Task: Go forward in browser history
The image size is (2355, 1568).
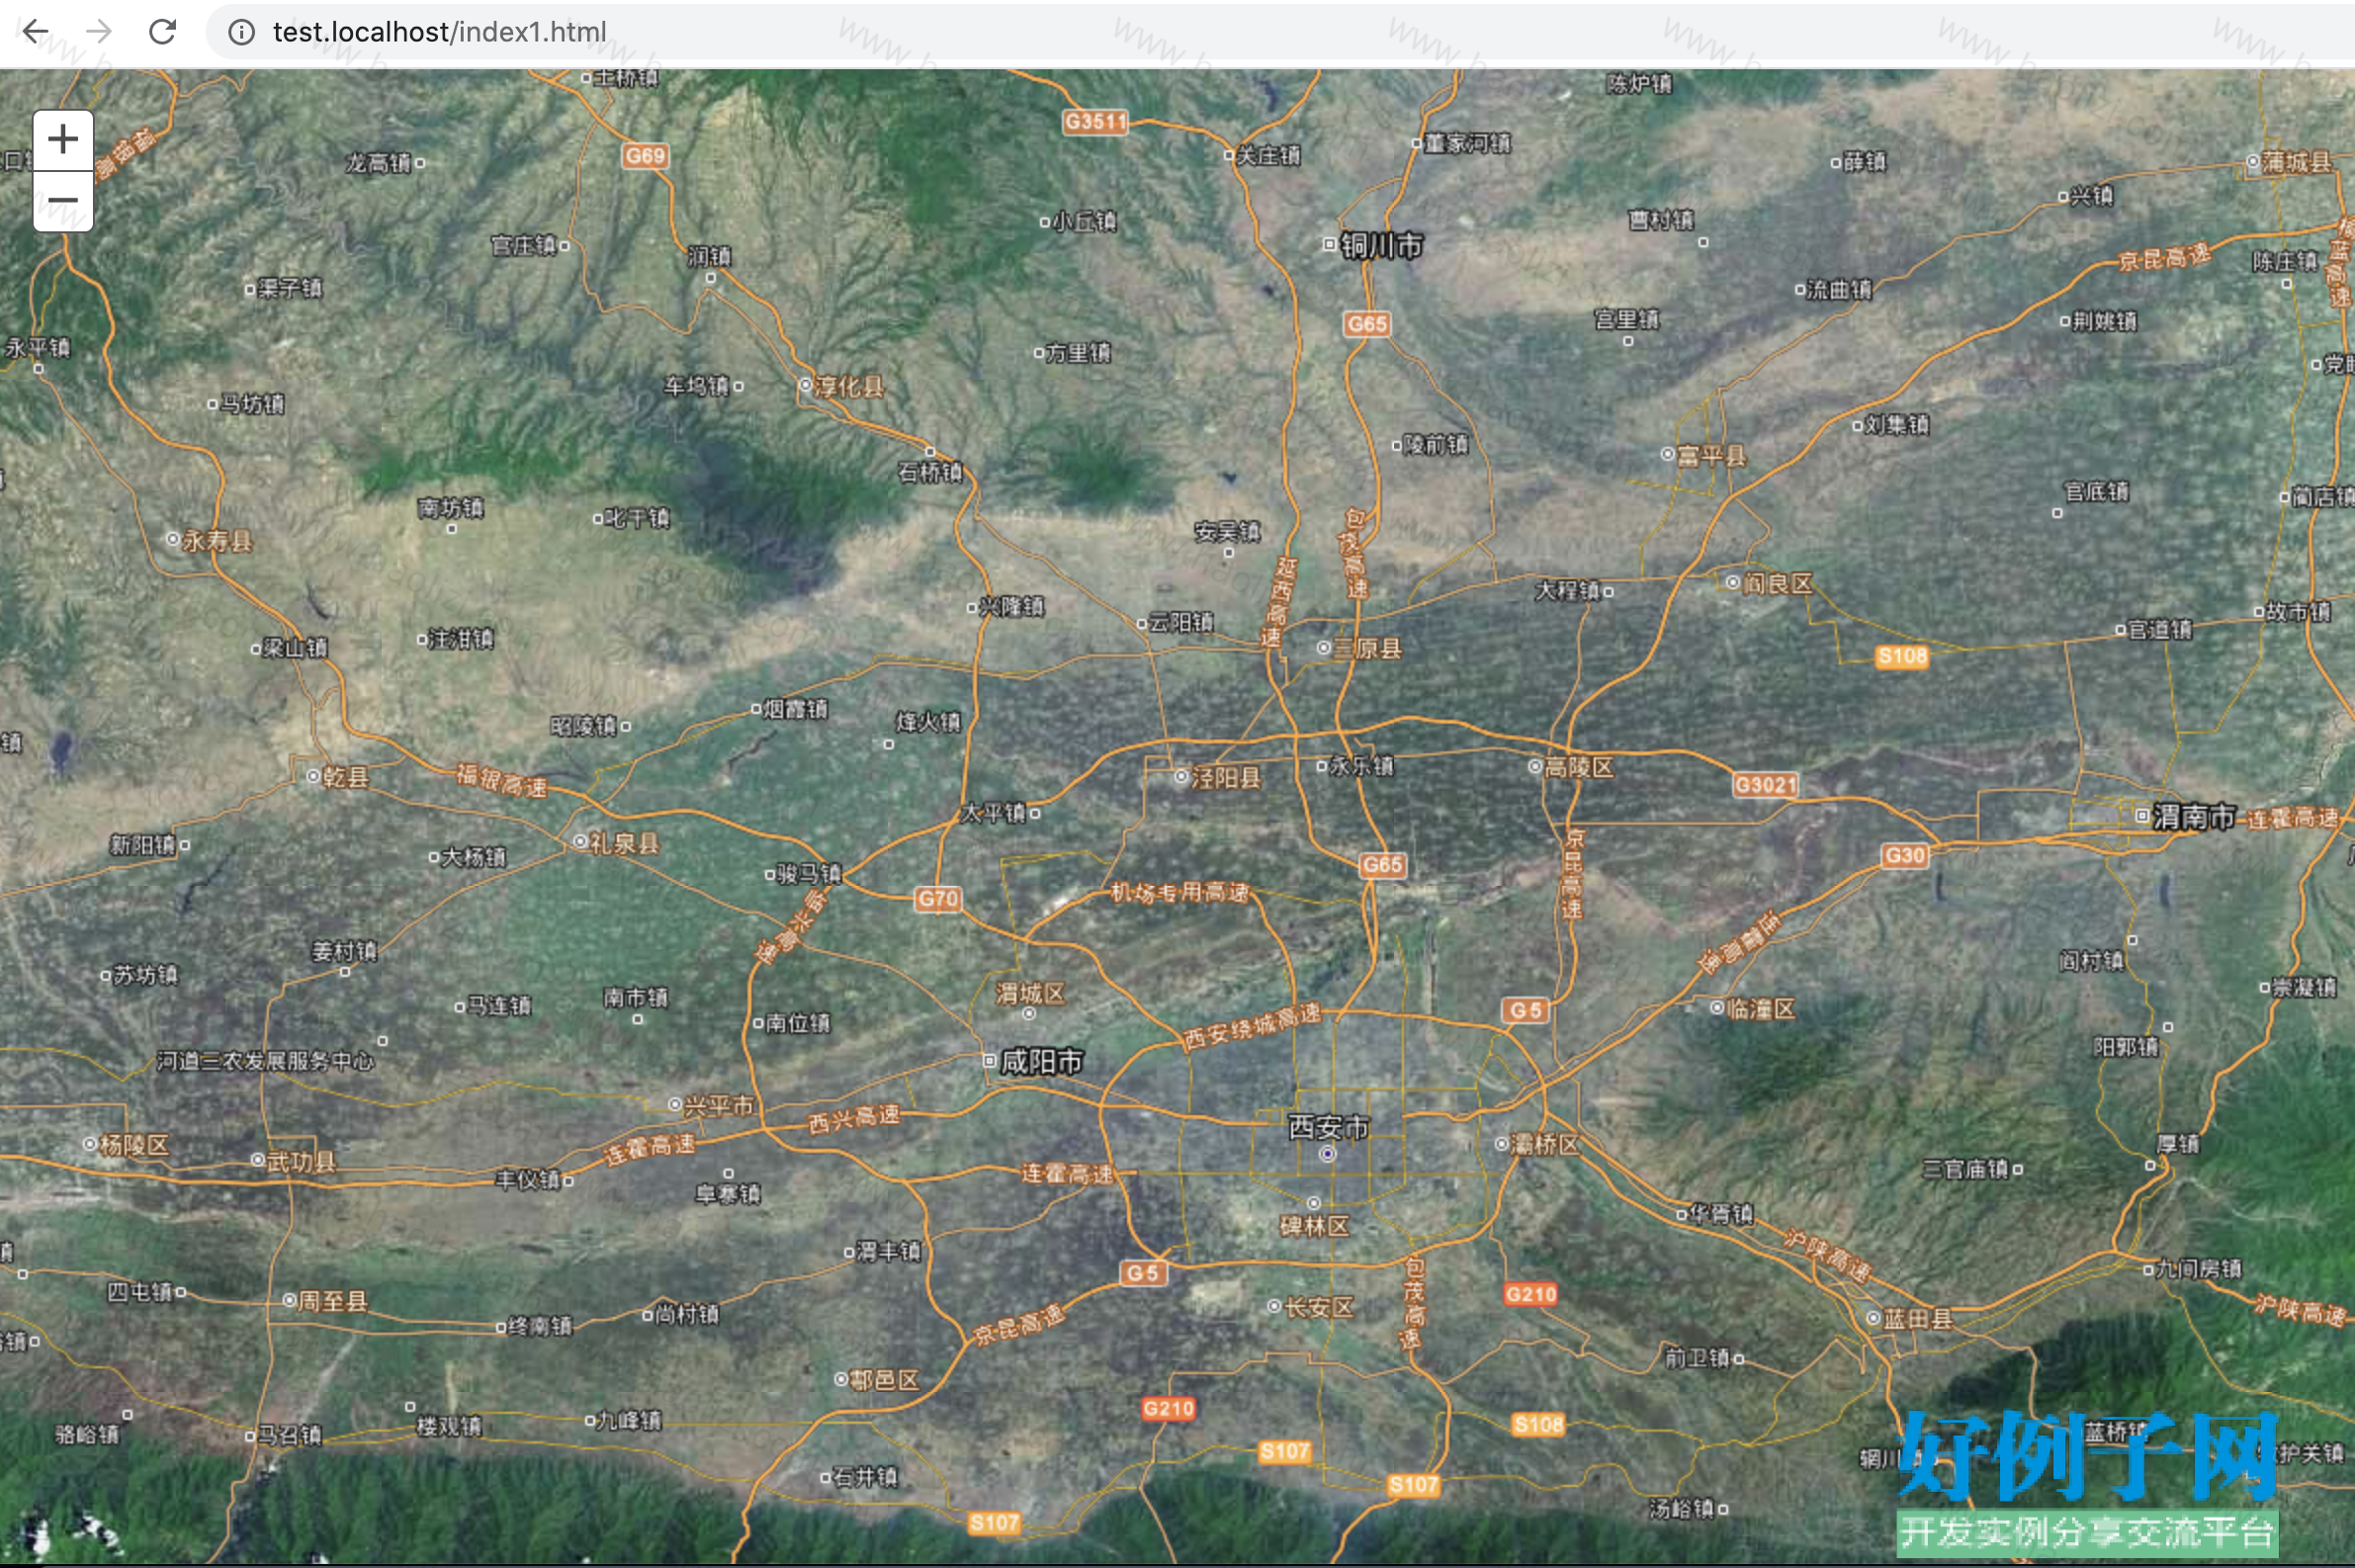Action: tap(99, 32)
